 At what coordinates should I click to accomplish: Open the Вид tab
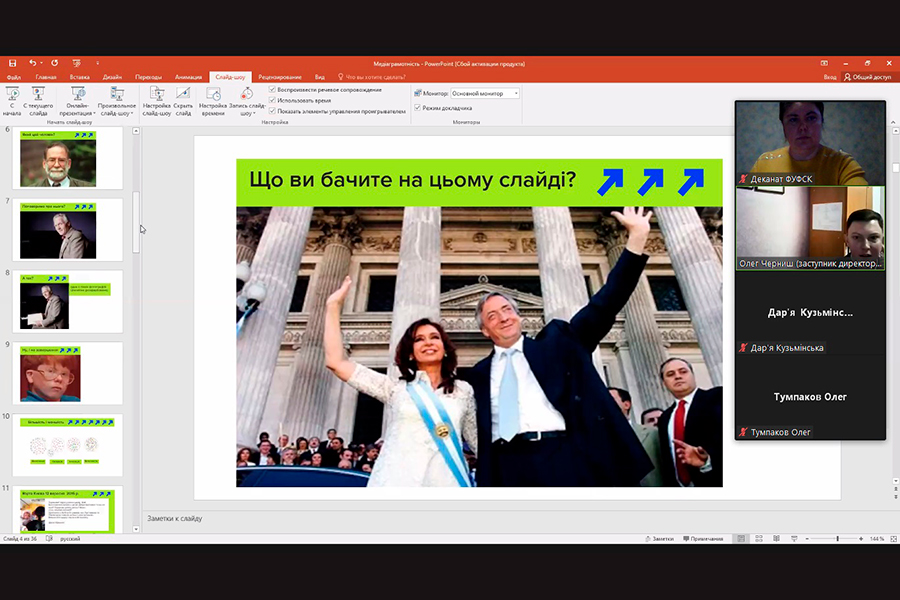(x=320, y=77)
